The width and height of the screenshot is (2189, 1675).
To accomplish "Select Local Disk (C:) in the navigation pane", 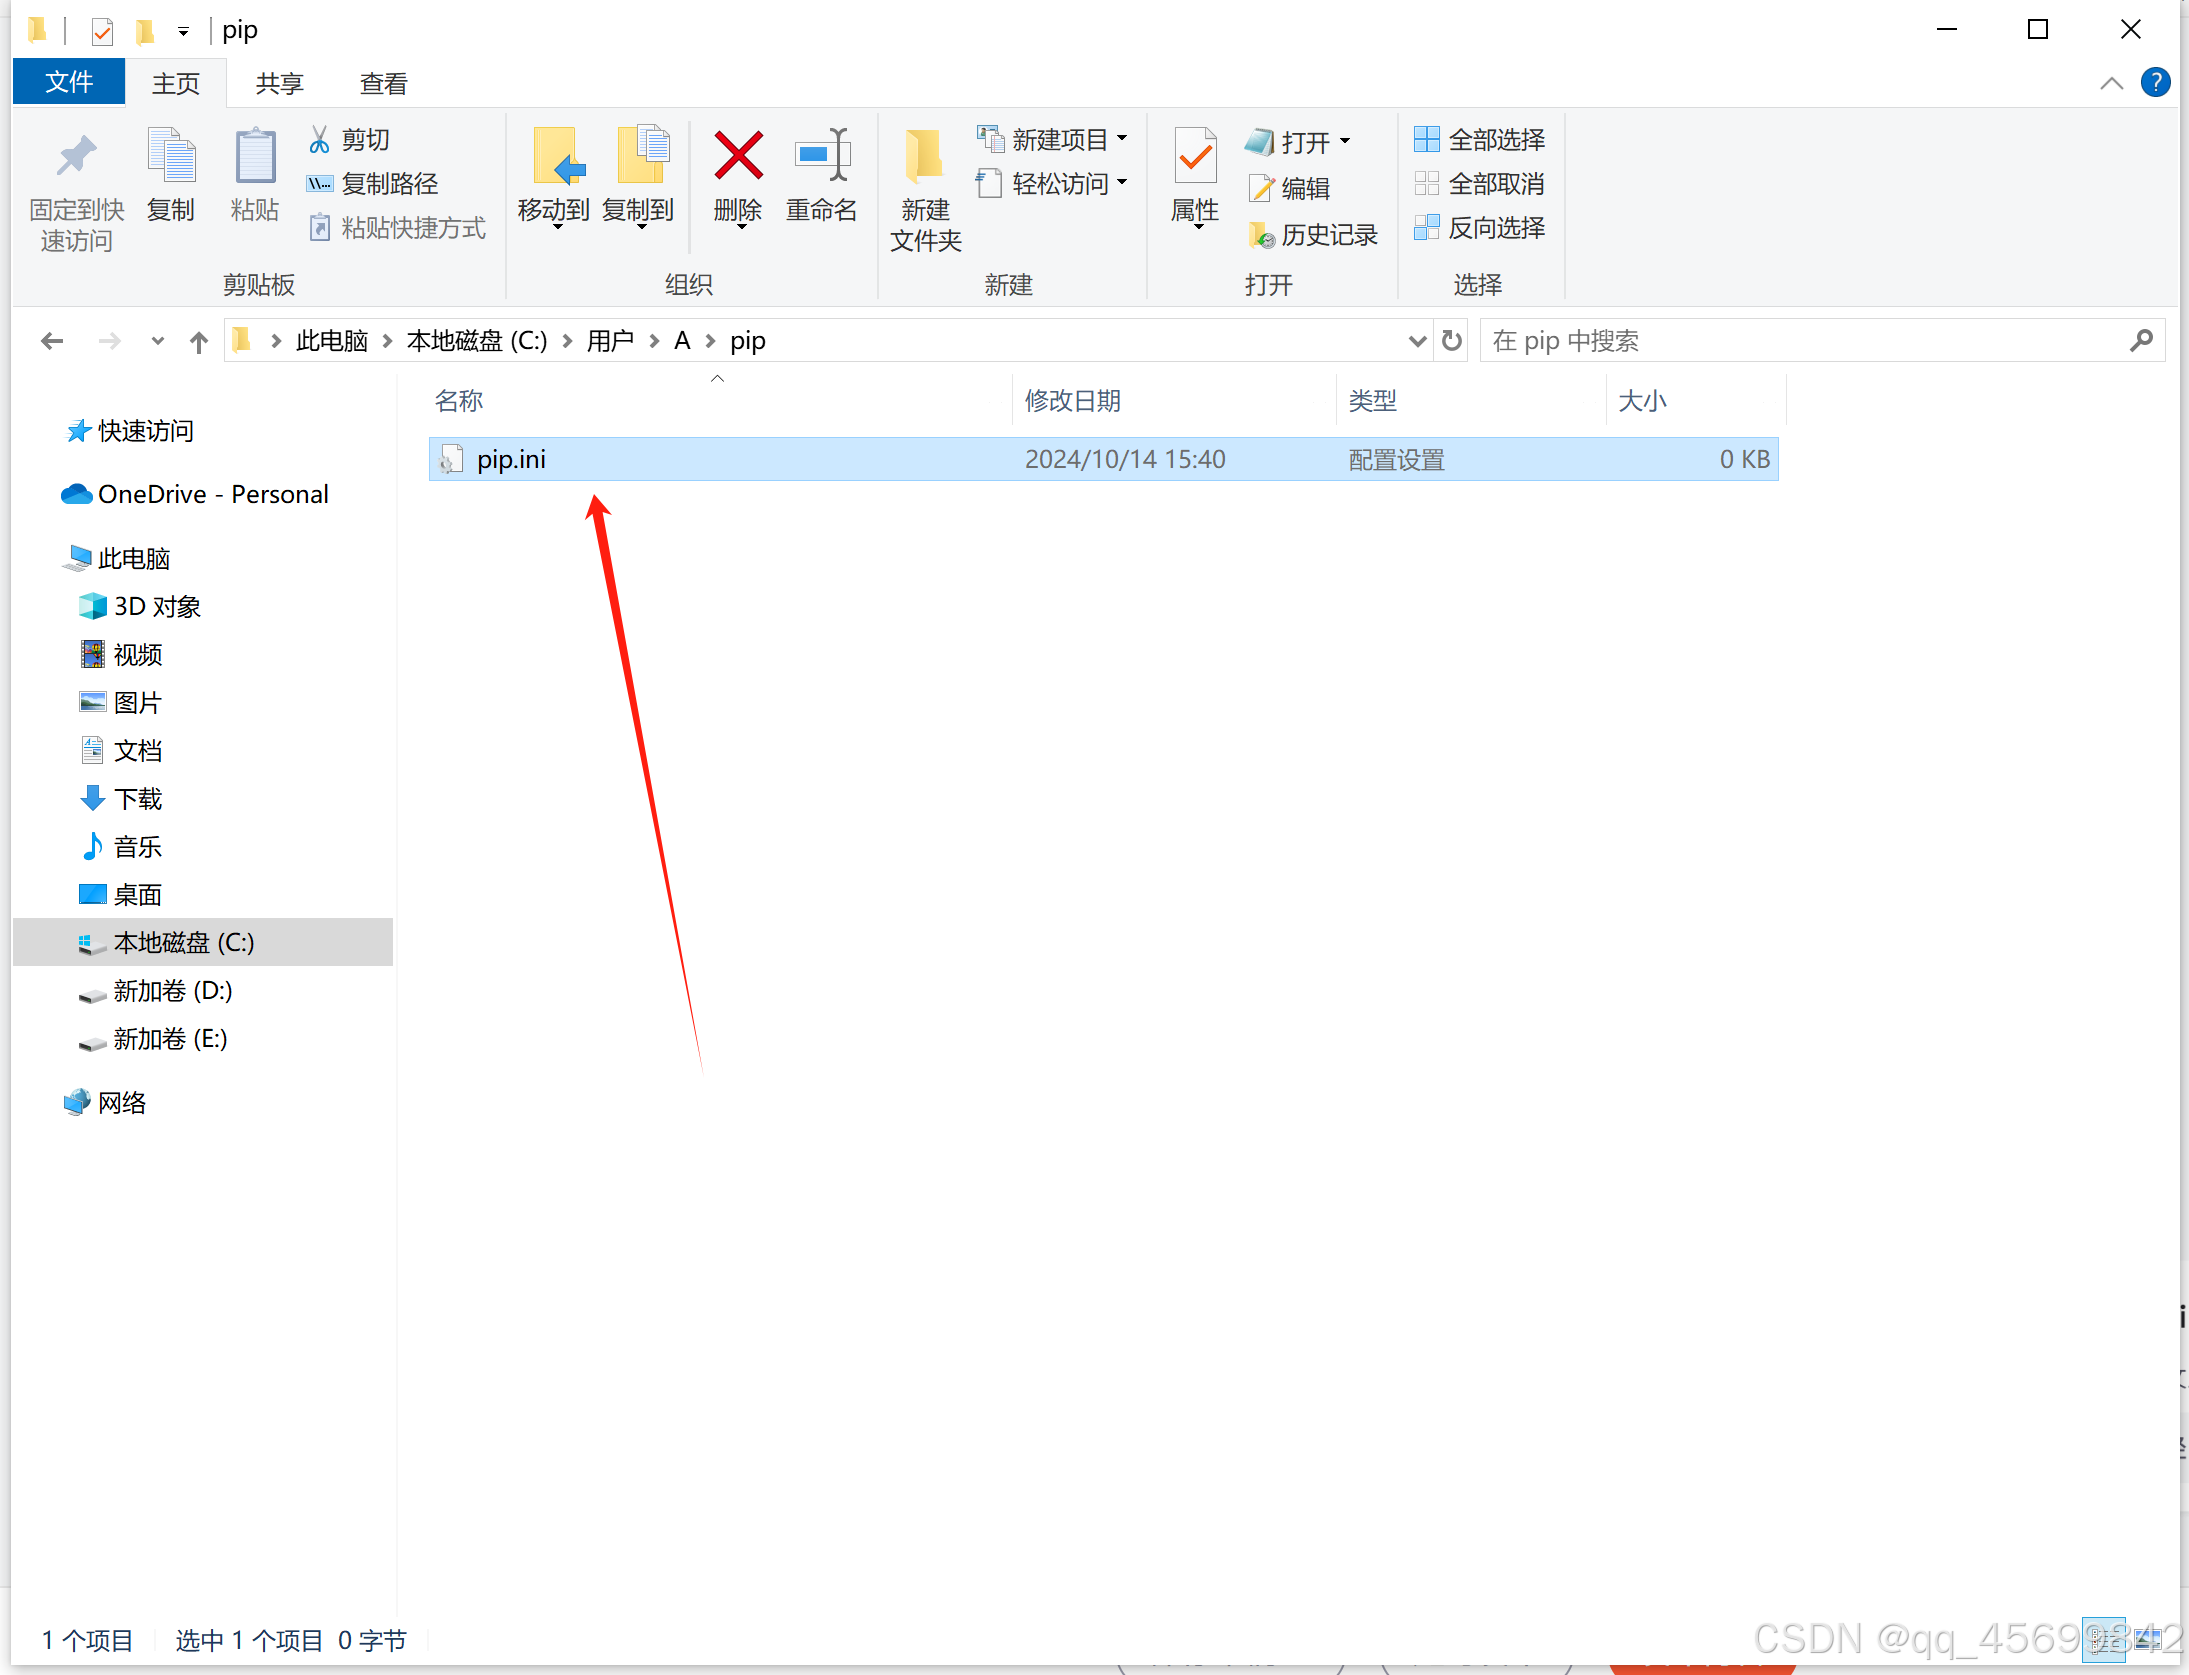I will pyautogui.click(x=184, y=942).
